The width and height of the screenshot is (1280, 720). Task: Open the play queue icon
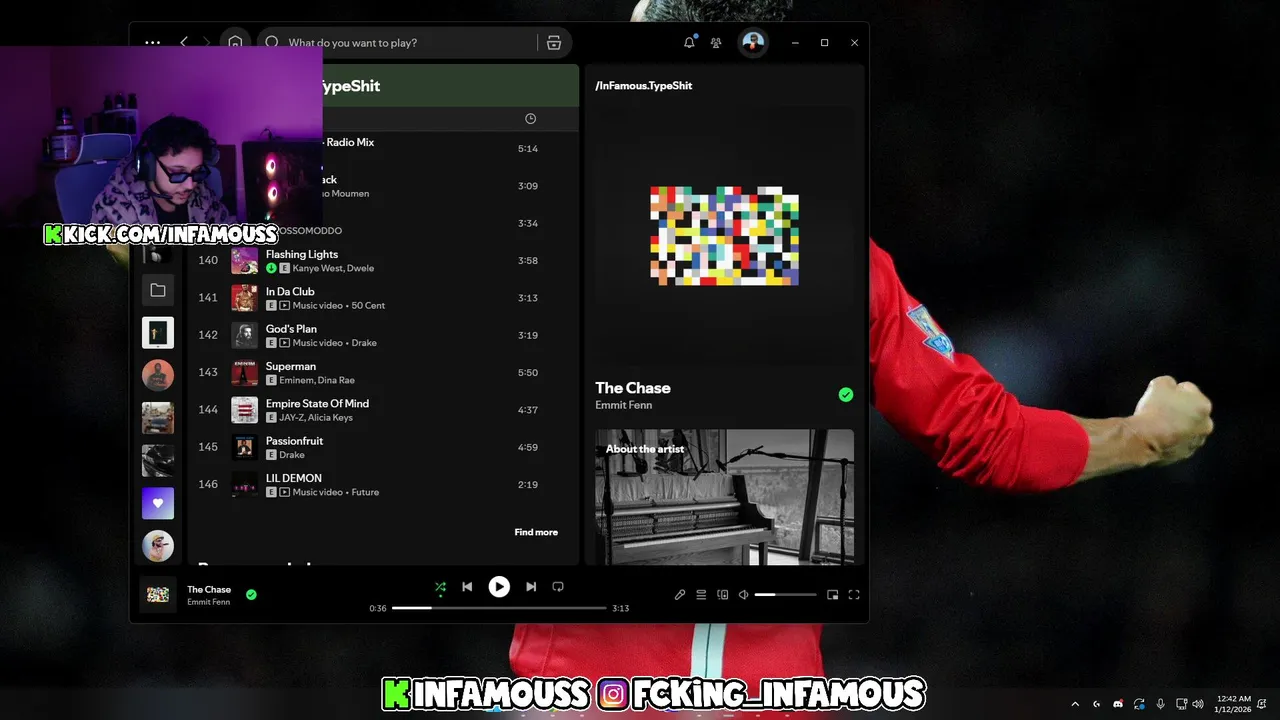pos(701,595)
